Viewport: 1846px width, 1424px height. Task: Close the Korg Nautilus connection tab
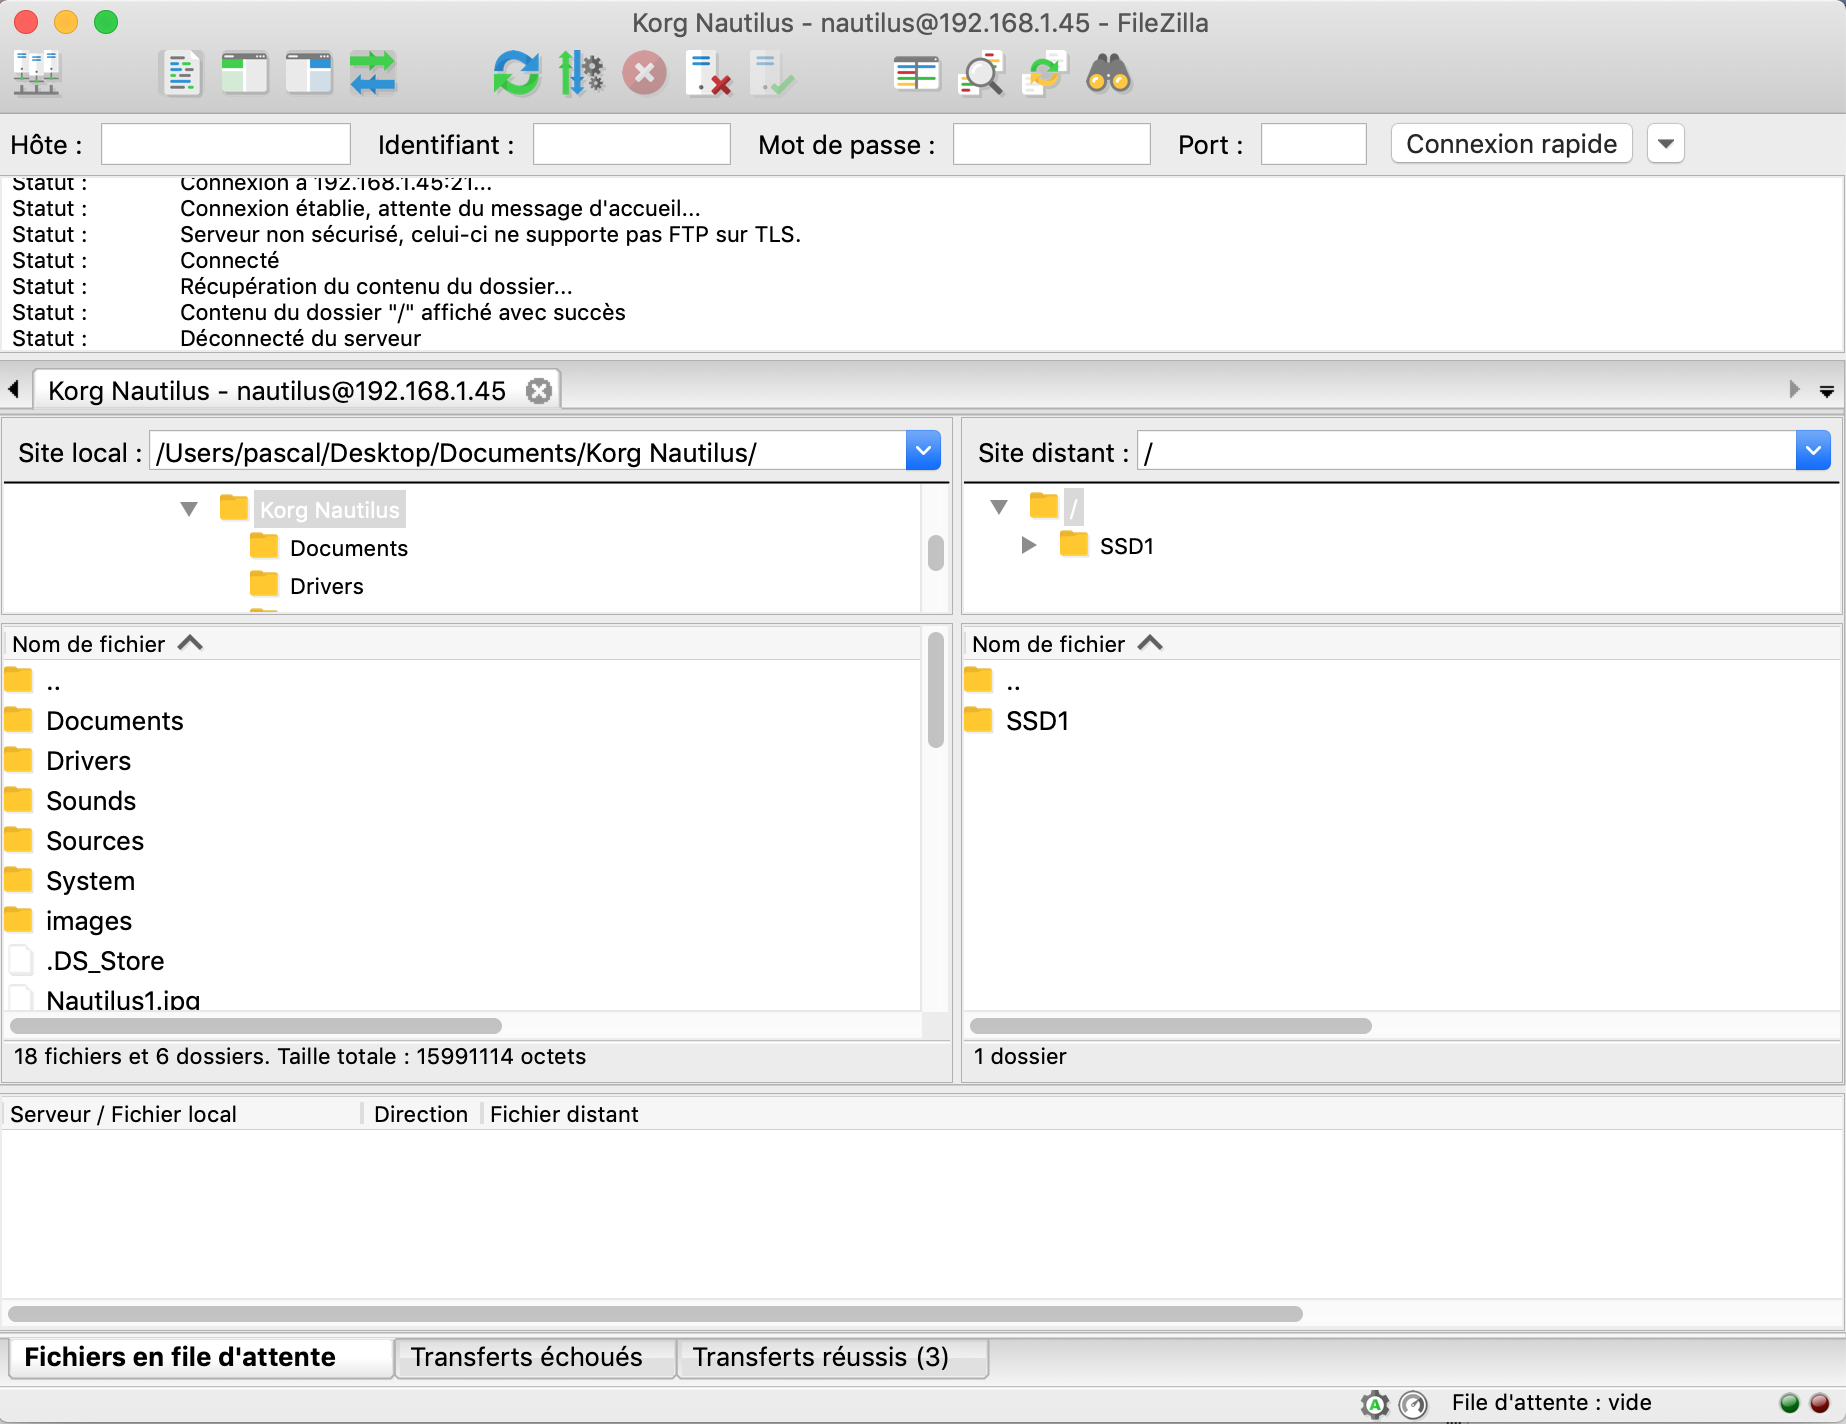click(x=539, y=391)
